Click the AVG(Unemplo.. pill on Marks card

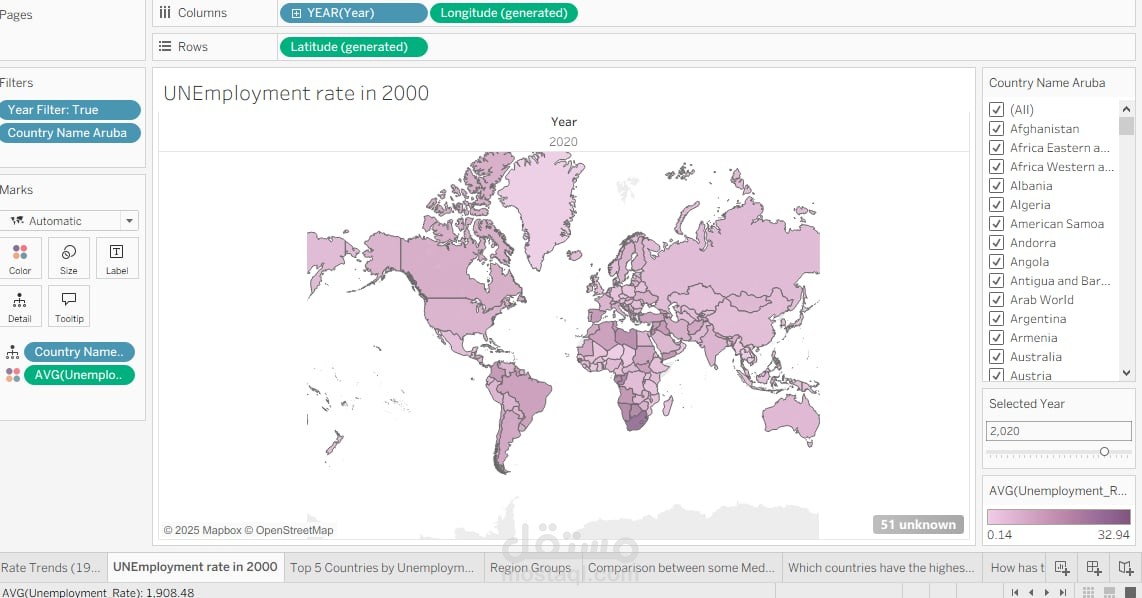click(79, 375)
